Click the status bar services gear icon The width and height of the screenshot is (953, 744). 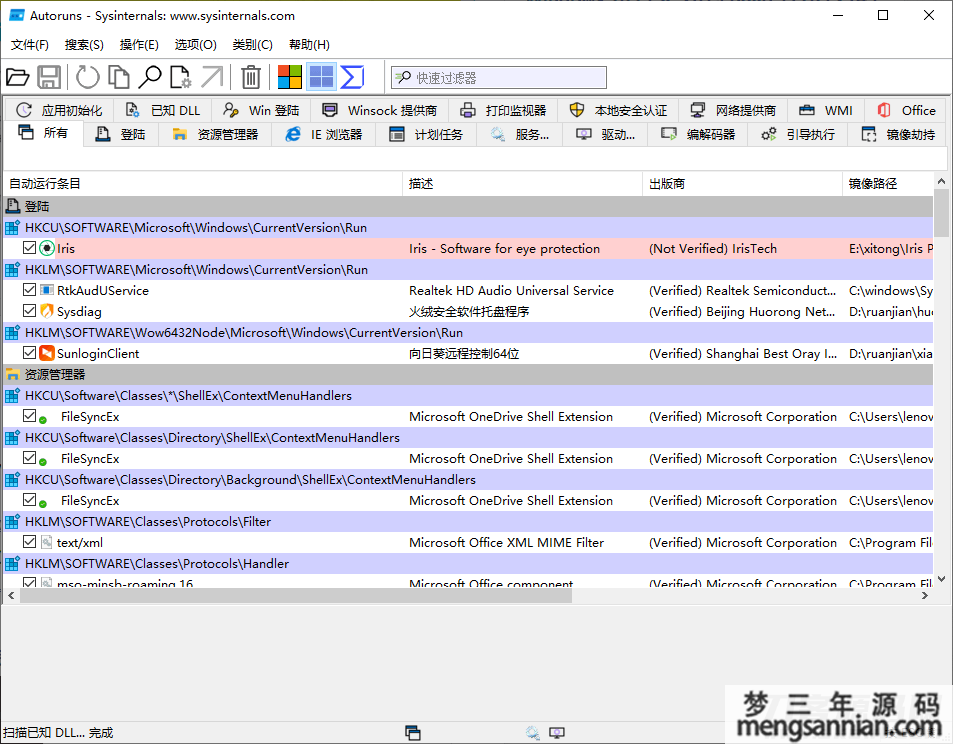tap(532, 733)
